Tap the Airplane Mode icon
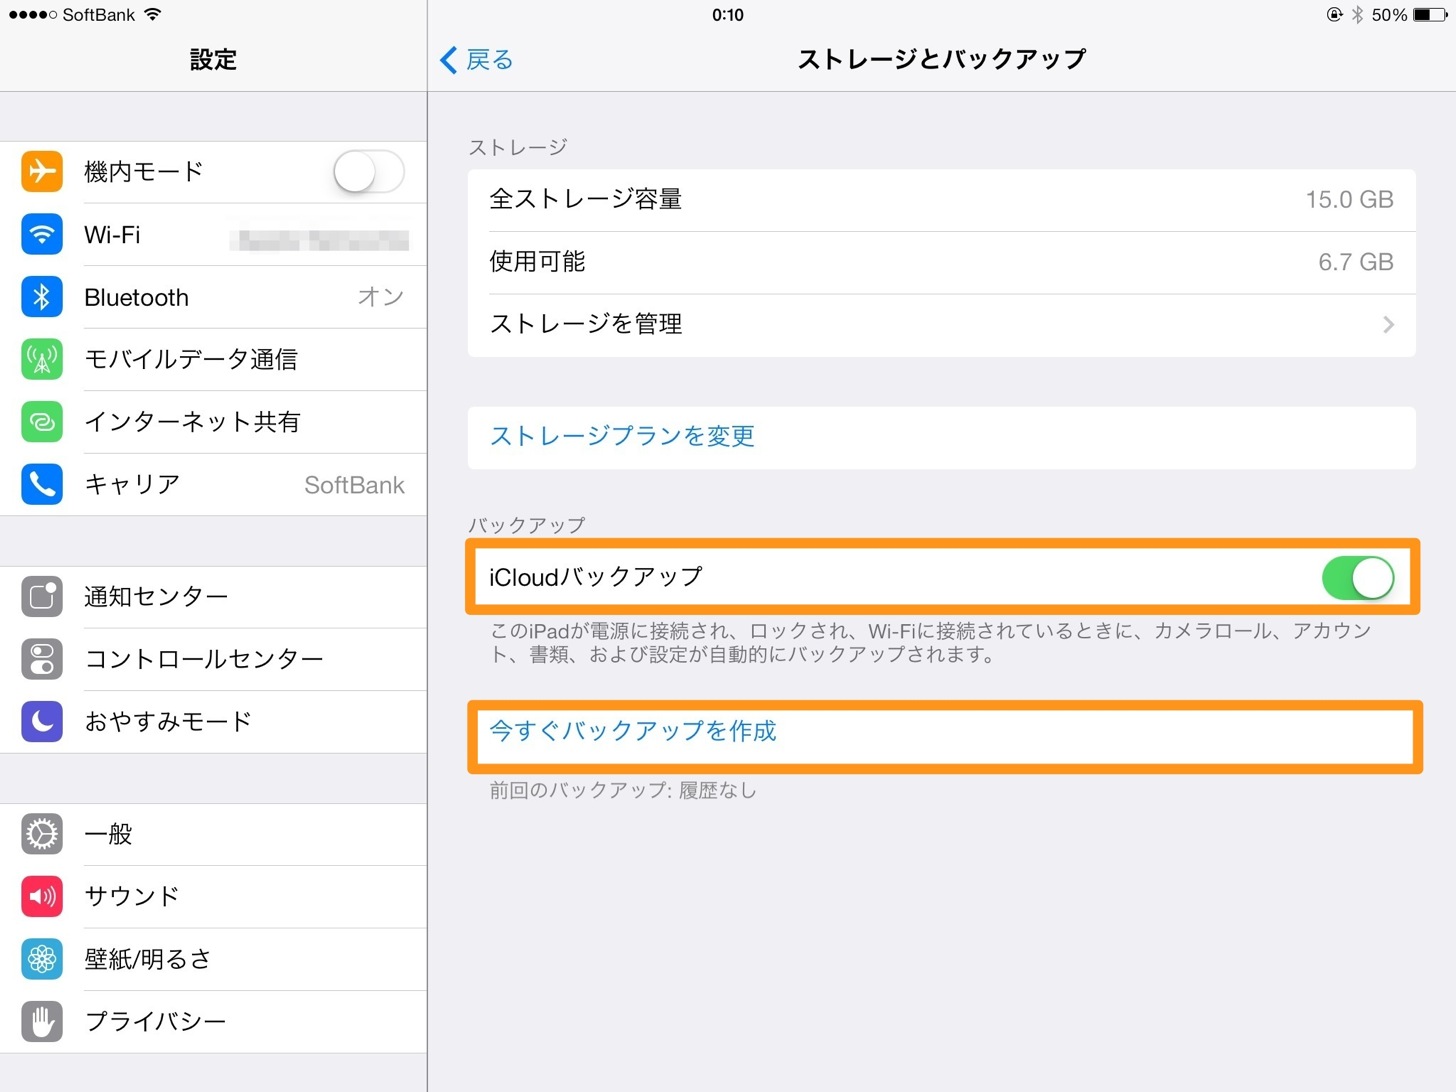 pyautogui.click(x=42, y=172)
